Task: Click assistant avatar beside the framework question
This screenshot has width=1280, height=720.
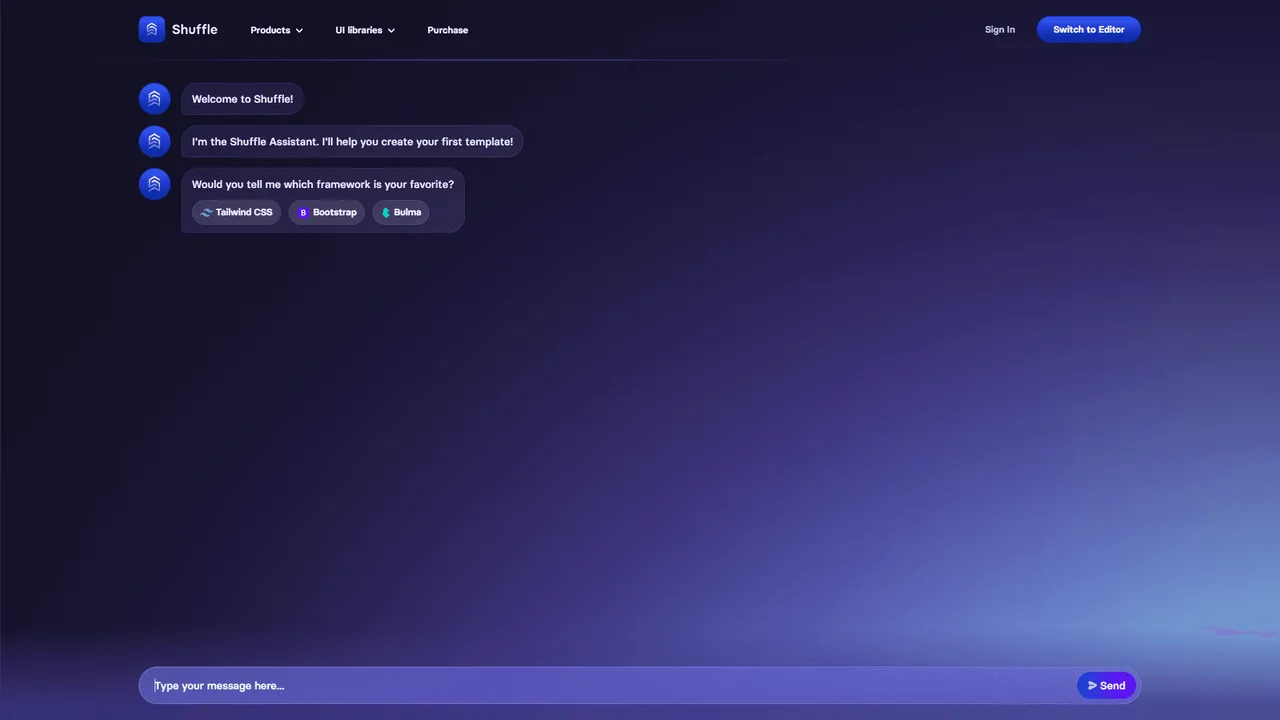Action: click(x=155, y=184)
